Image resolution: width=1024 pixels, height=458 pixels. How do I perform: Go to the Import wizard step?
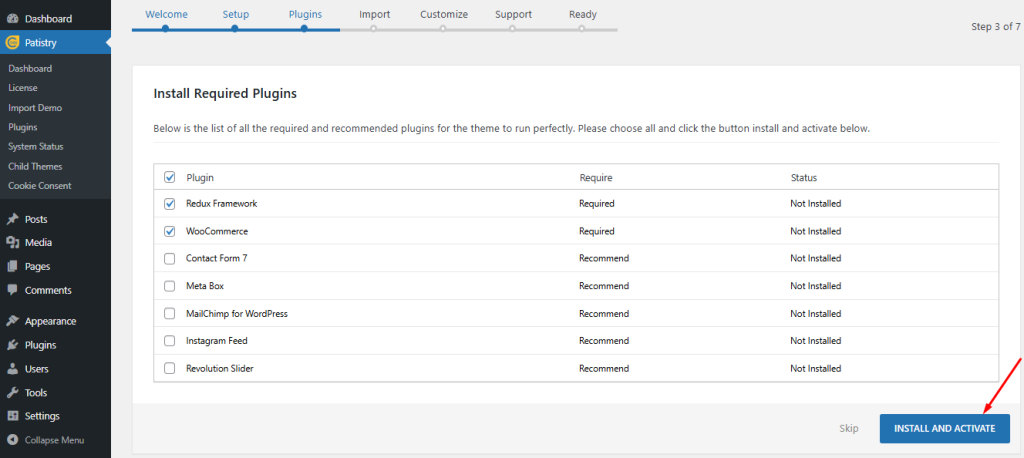[x=375, y=14]
